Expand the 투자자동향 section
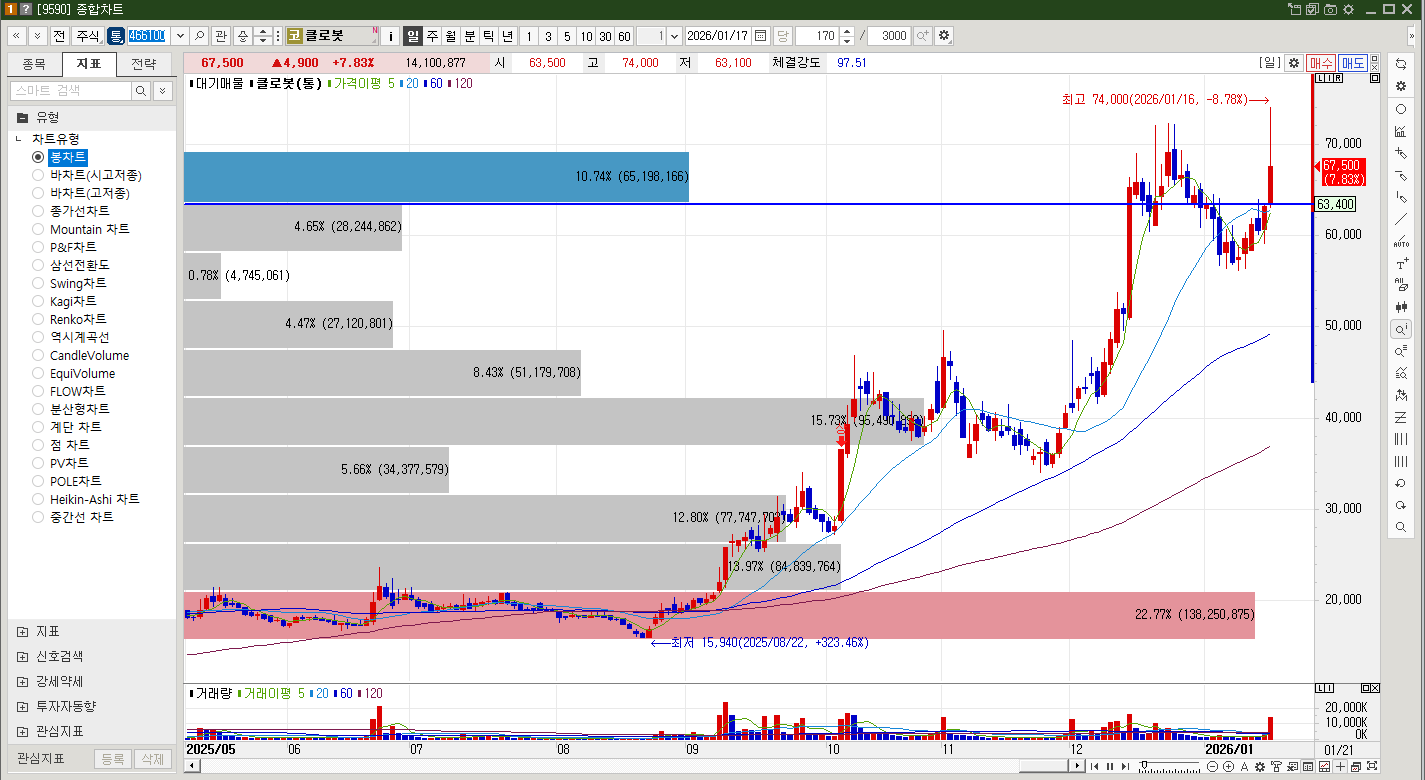The height and width of the screenshot is (780, 1425). (x=23, y=706)
